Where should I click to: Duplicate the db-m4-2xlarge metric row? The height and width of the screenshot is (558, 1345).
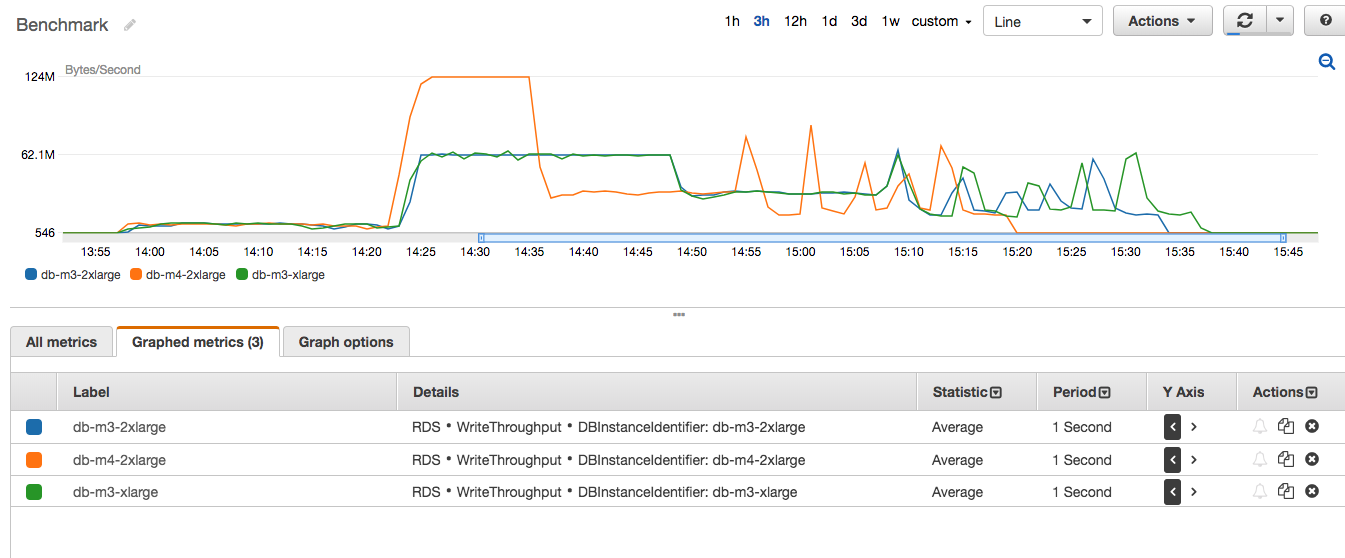point(1286,460)
